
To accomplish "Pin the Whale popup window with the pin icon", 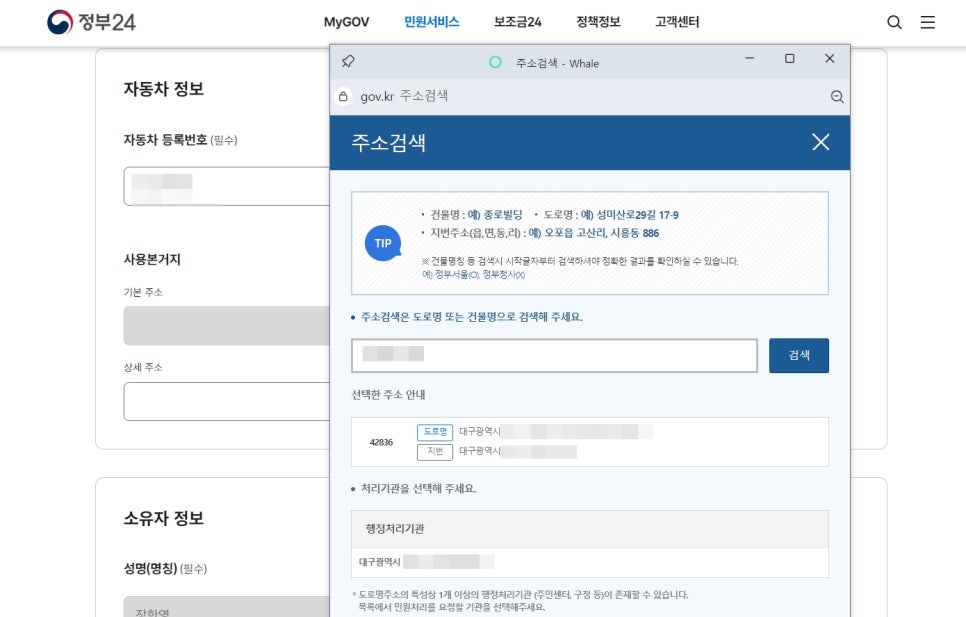I will (348, 61).
